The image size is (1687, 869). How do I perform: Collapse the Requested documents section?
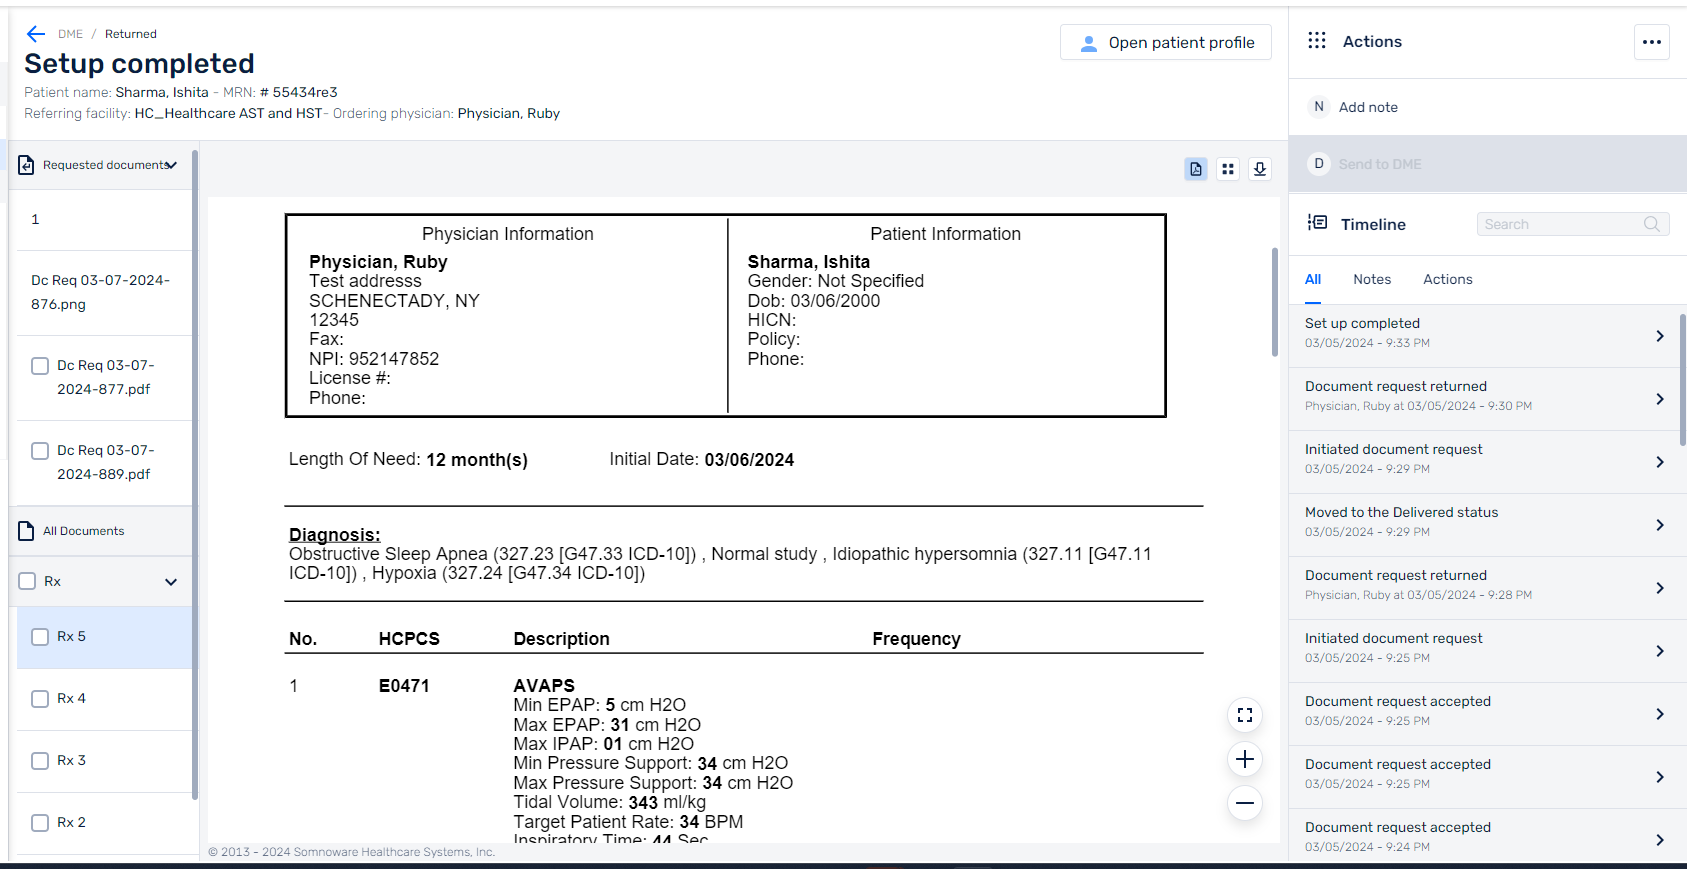[x=172, y=165]
